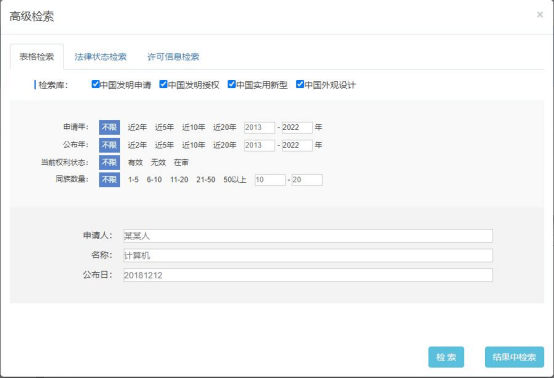Choose 11-20 family count

(179, 180)
